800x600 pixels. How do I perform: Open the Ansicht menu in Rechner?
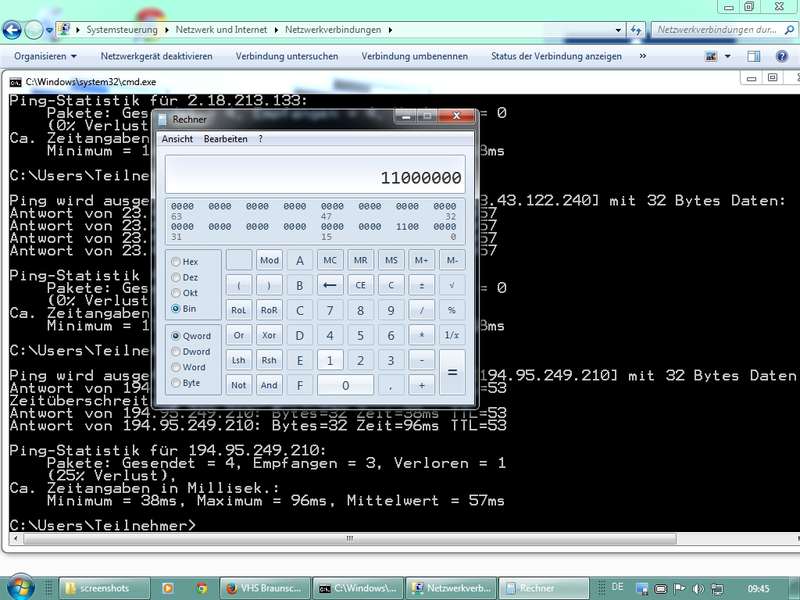pyautogui.click(x=177, y=139)
